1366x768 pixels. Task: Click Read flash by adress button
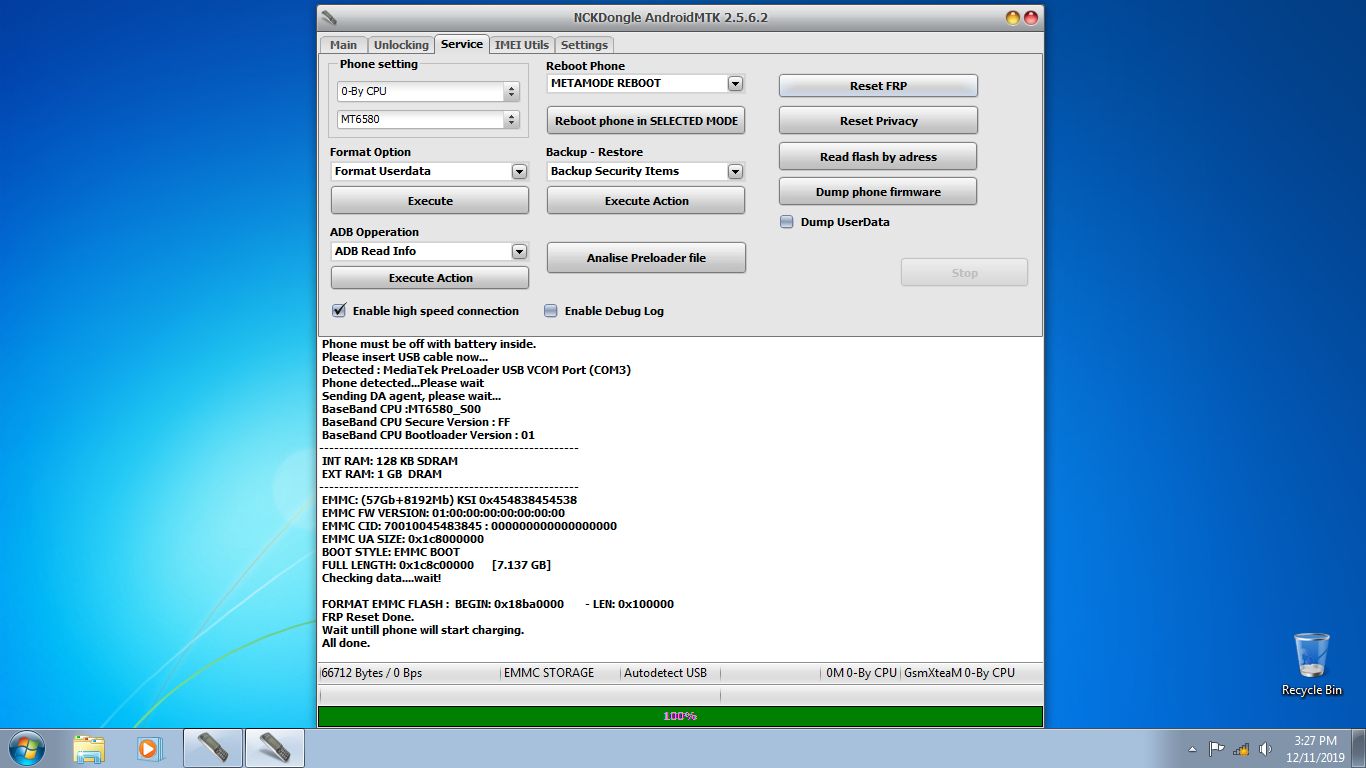click(878, 157)
